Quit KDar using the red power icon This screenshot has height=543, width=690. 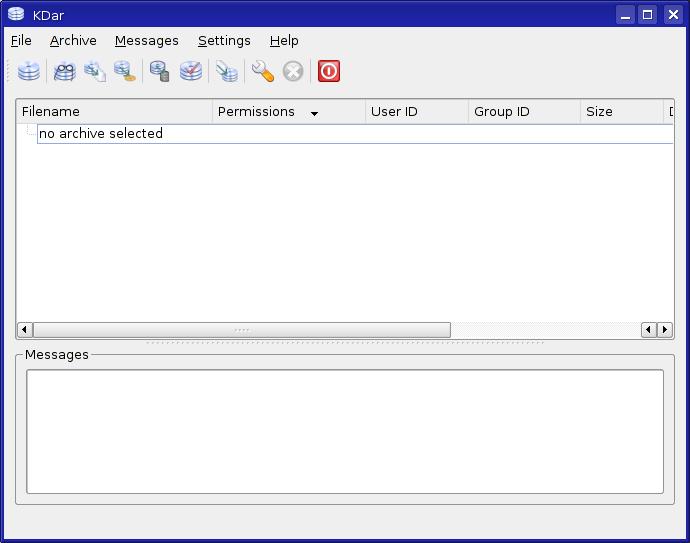[329, 71]
